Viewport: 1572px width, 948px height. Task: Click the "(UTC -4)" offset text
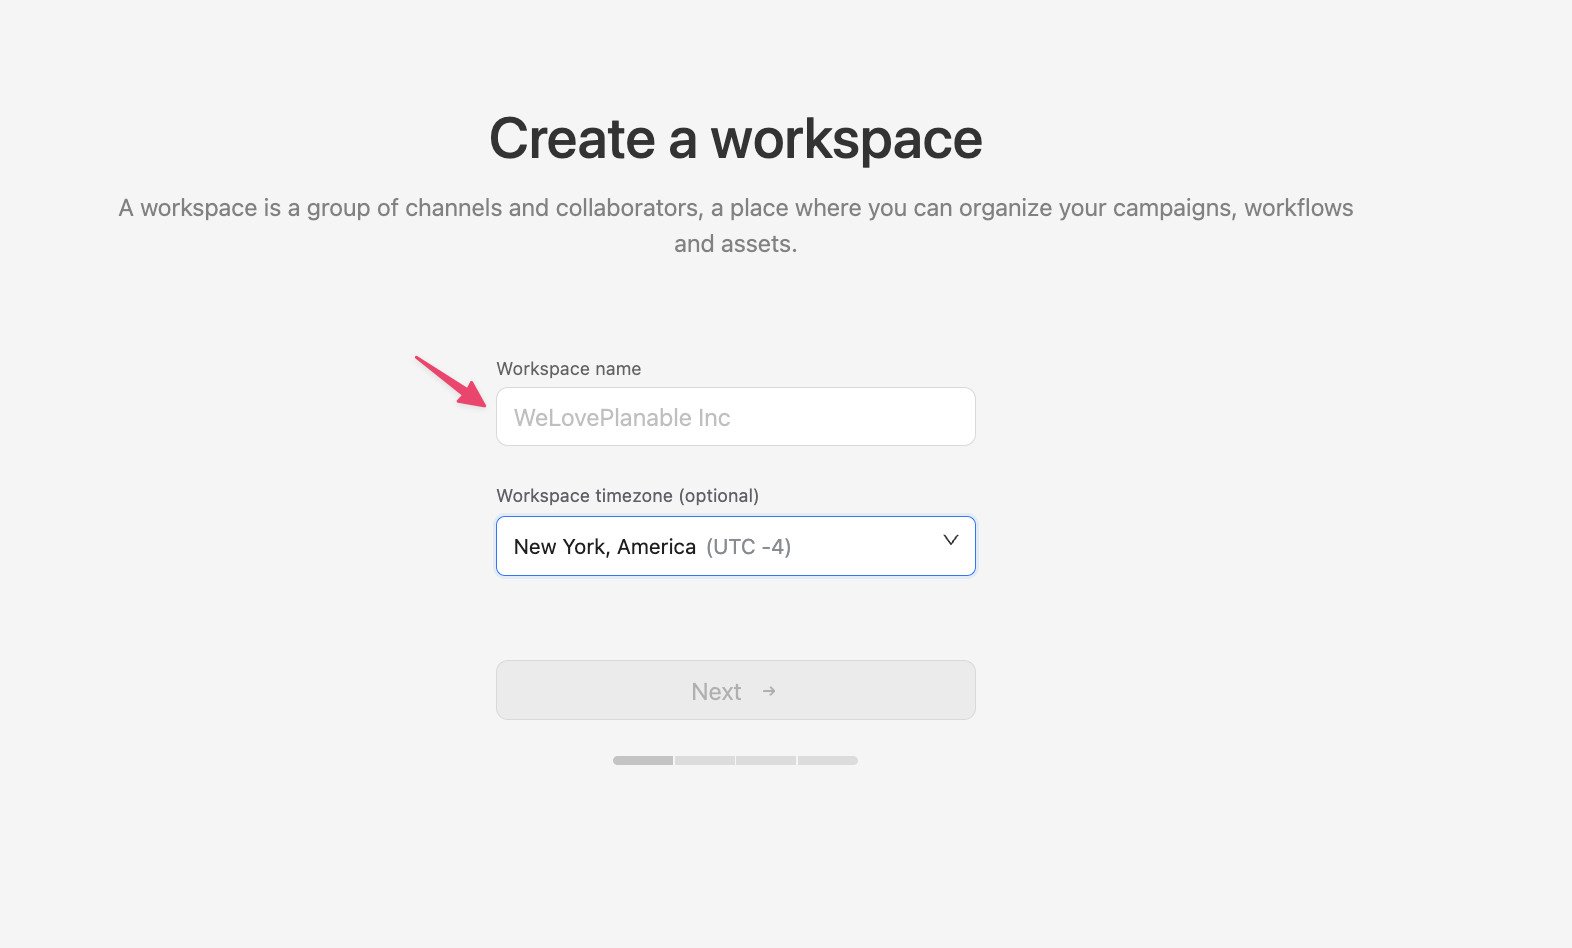pyautogui.click(x=748, y=547)
